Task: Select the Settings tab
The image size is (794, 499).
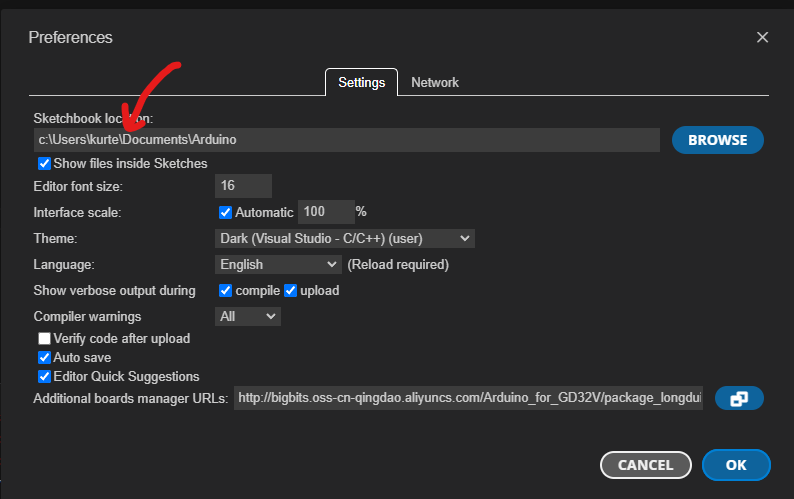Action: point(361,83)
